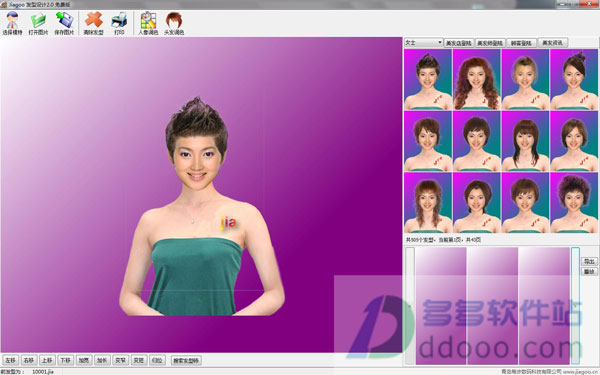Image resolution: width=600 pixels, height=375 pixels.
Task: Open portrait color adjustment (人像调色) icon
Action: click(x=148, y=23)
